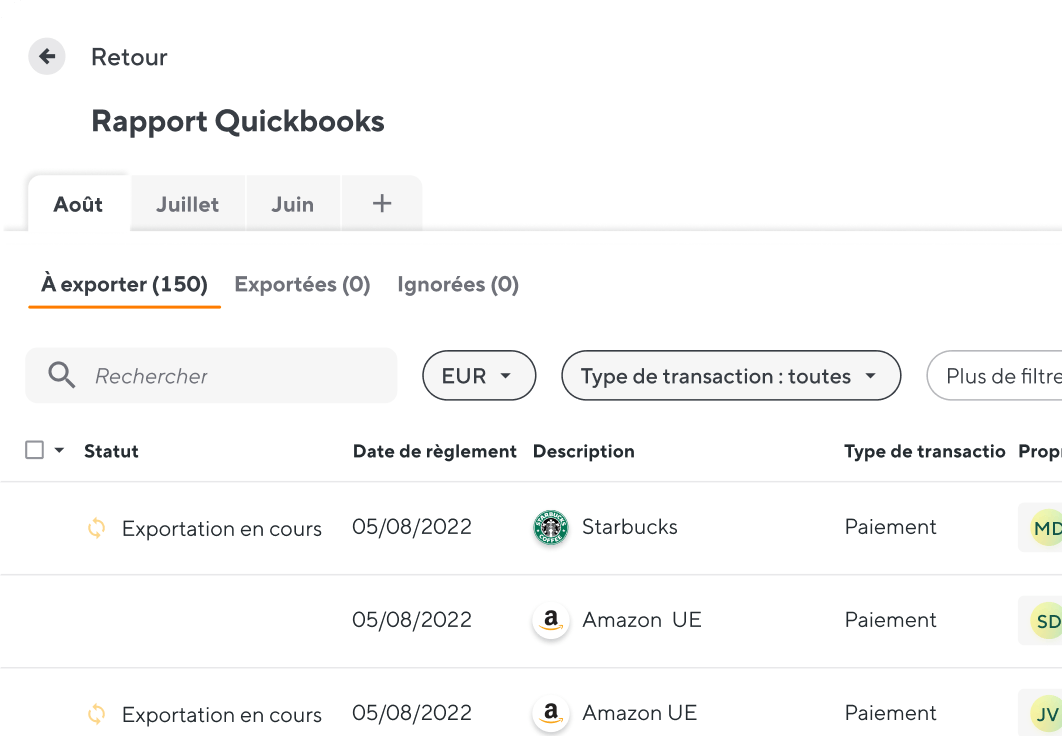1062x736 pixels.
Task: Click export-in-progress icon in JV's Amazon row
Action: pos(97,714)
